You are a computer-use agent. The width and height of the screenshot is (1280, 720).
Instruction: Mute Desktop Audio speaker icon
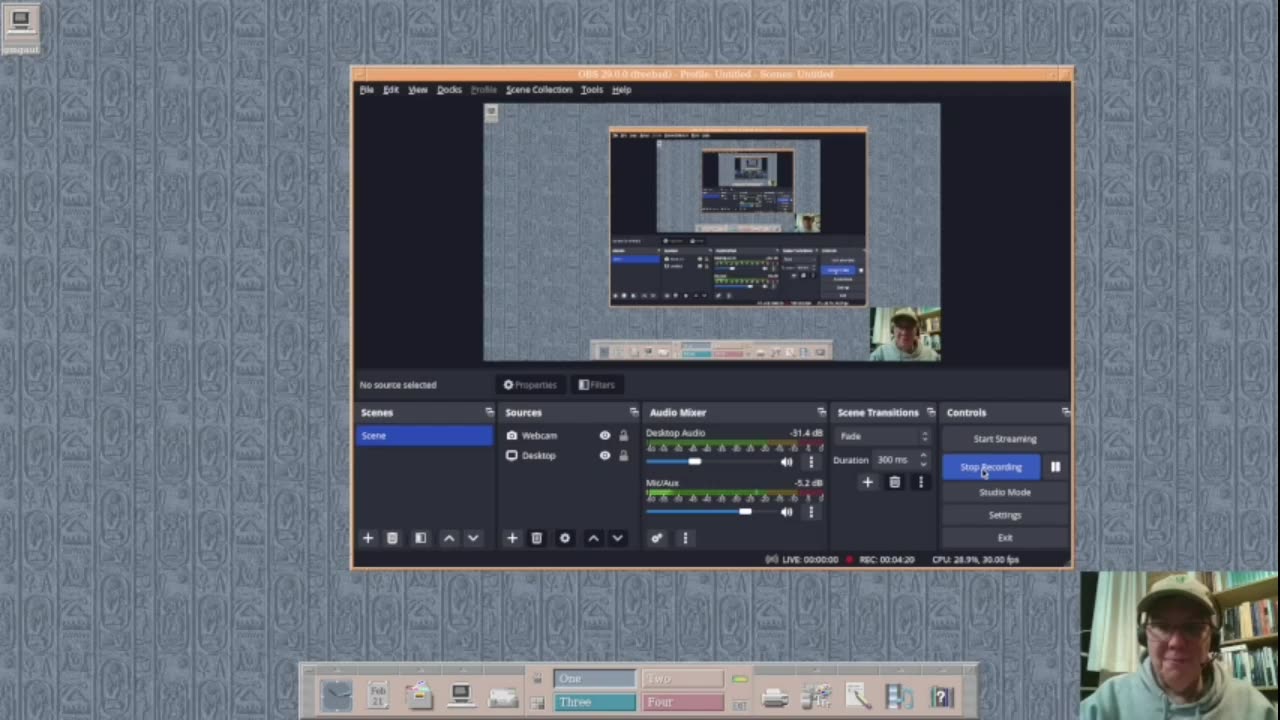tap(786, 461)
